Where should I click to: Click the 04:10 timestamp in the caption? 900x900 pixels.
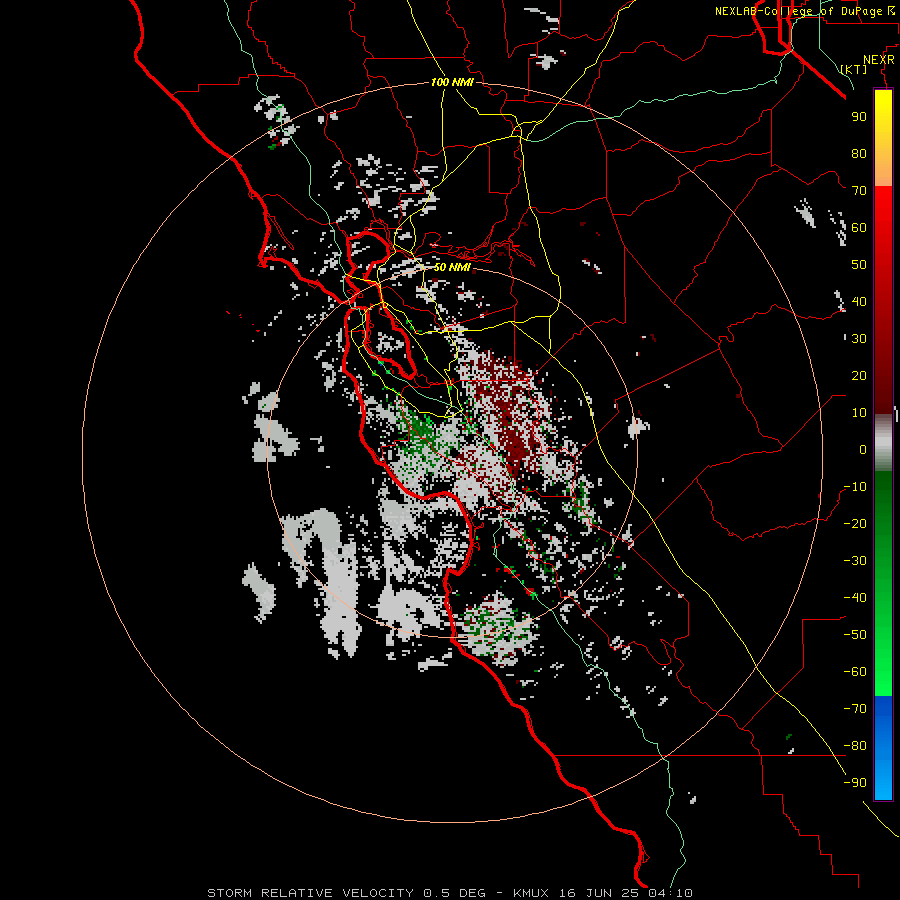670,893
